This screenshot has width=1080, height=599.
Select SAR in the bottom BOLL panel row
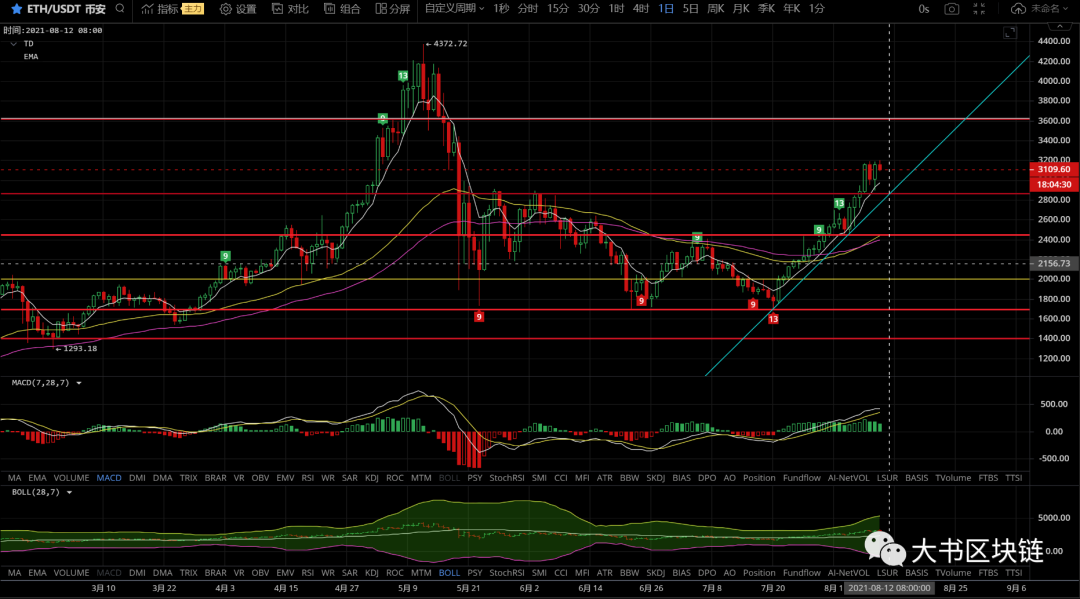(350, 573)
